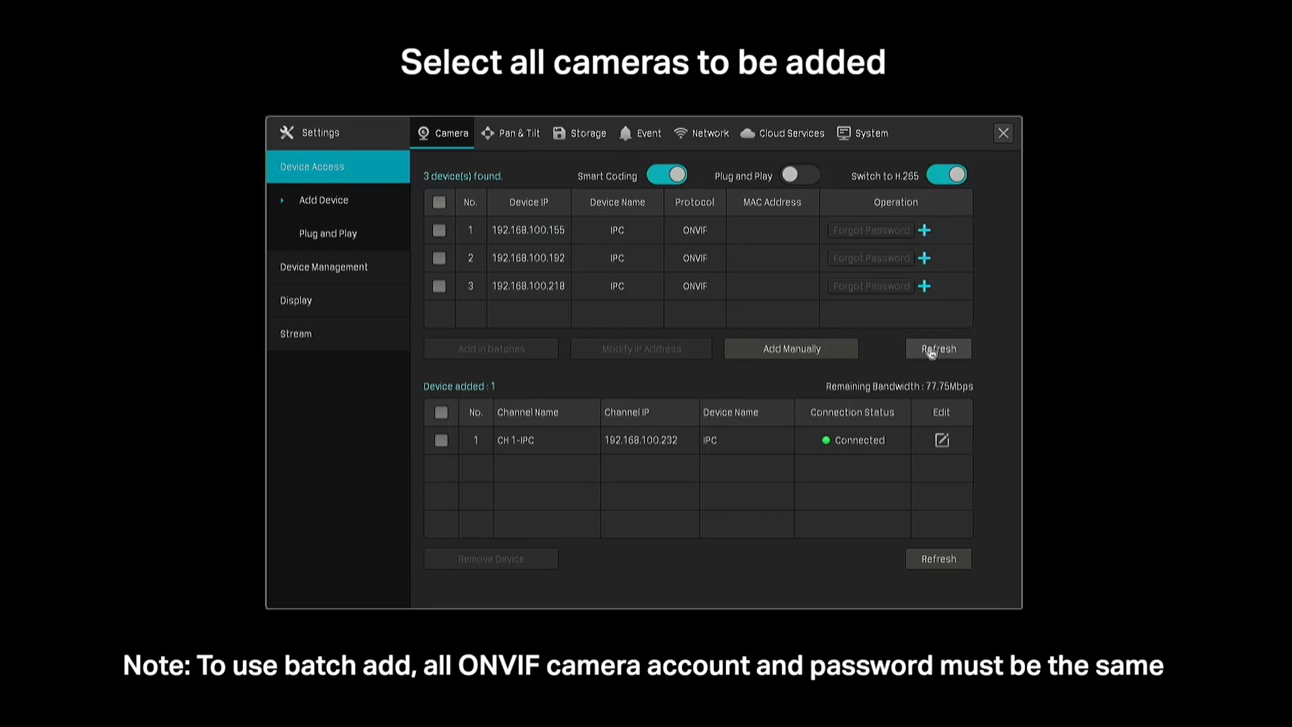
Task: Open the Event tab
Action: click(x=640, y=133)
